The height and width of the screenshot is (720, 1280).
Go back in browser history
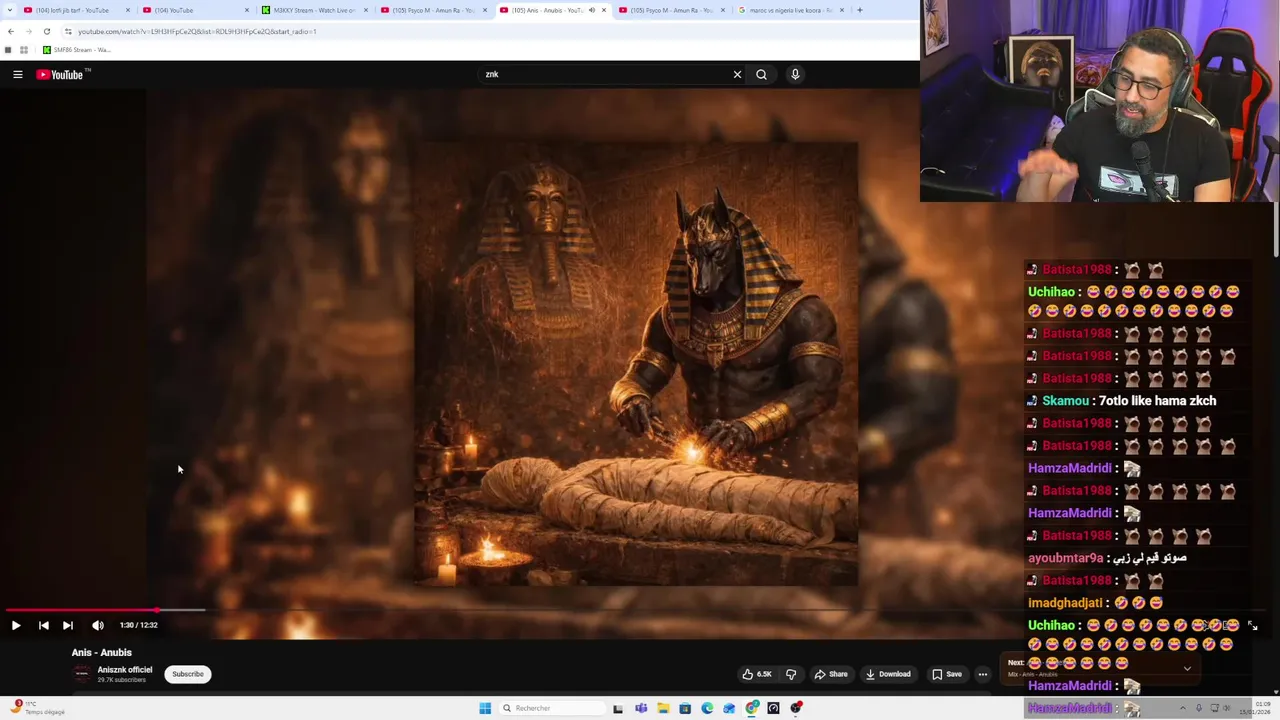click(10, 31)
